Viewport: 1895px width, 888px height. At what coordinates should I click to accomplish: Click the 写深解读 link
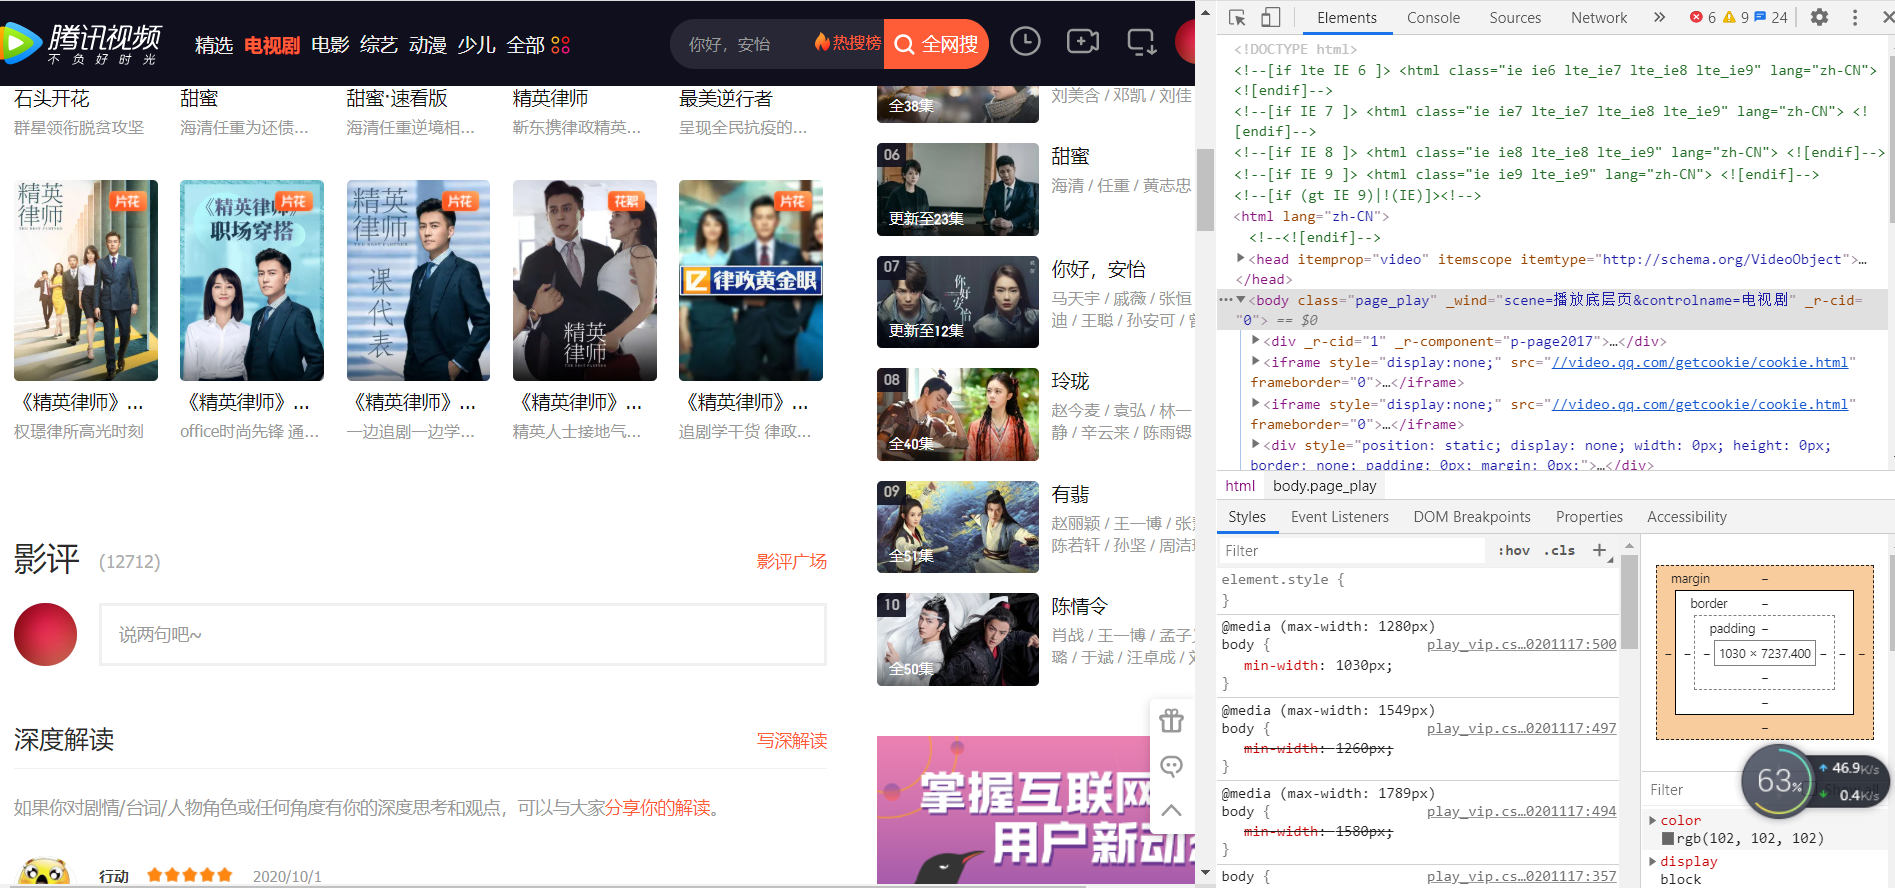coord(792,741)
